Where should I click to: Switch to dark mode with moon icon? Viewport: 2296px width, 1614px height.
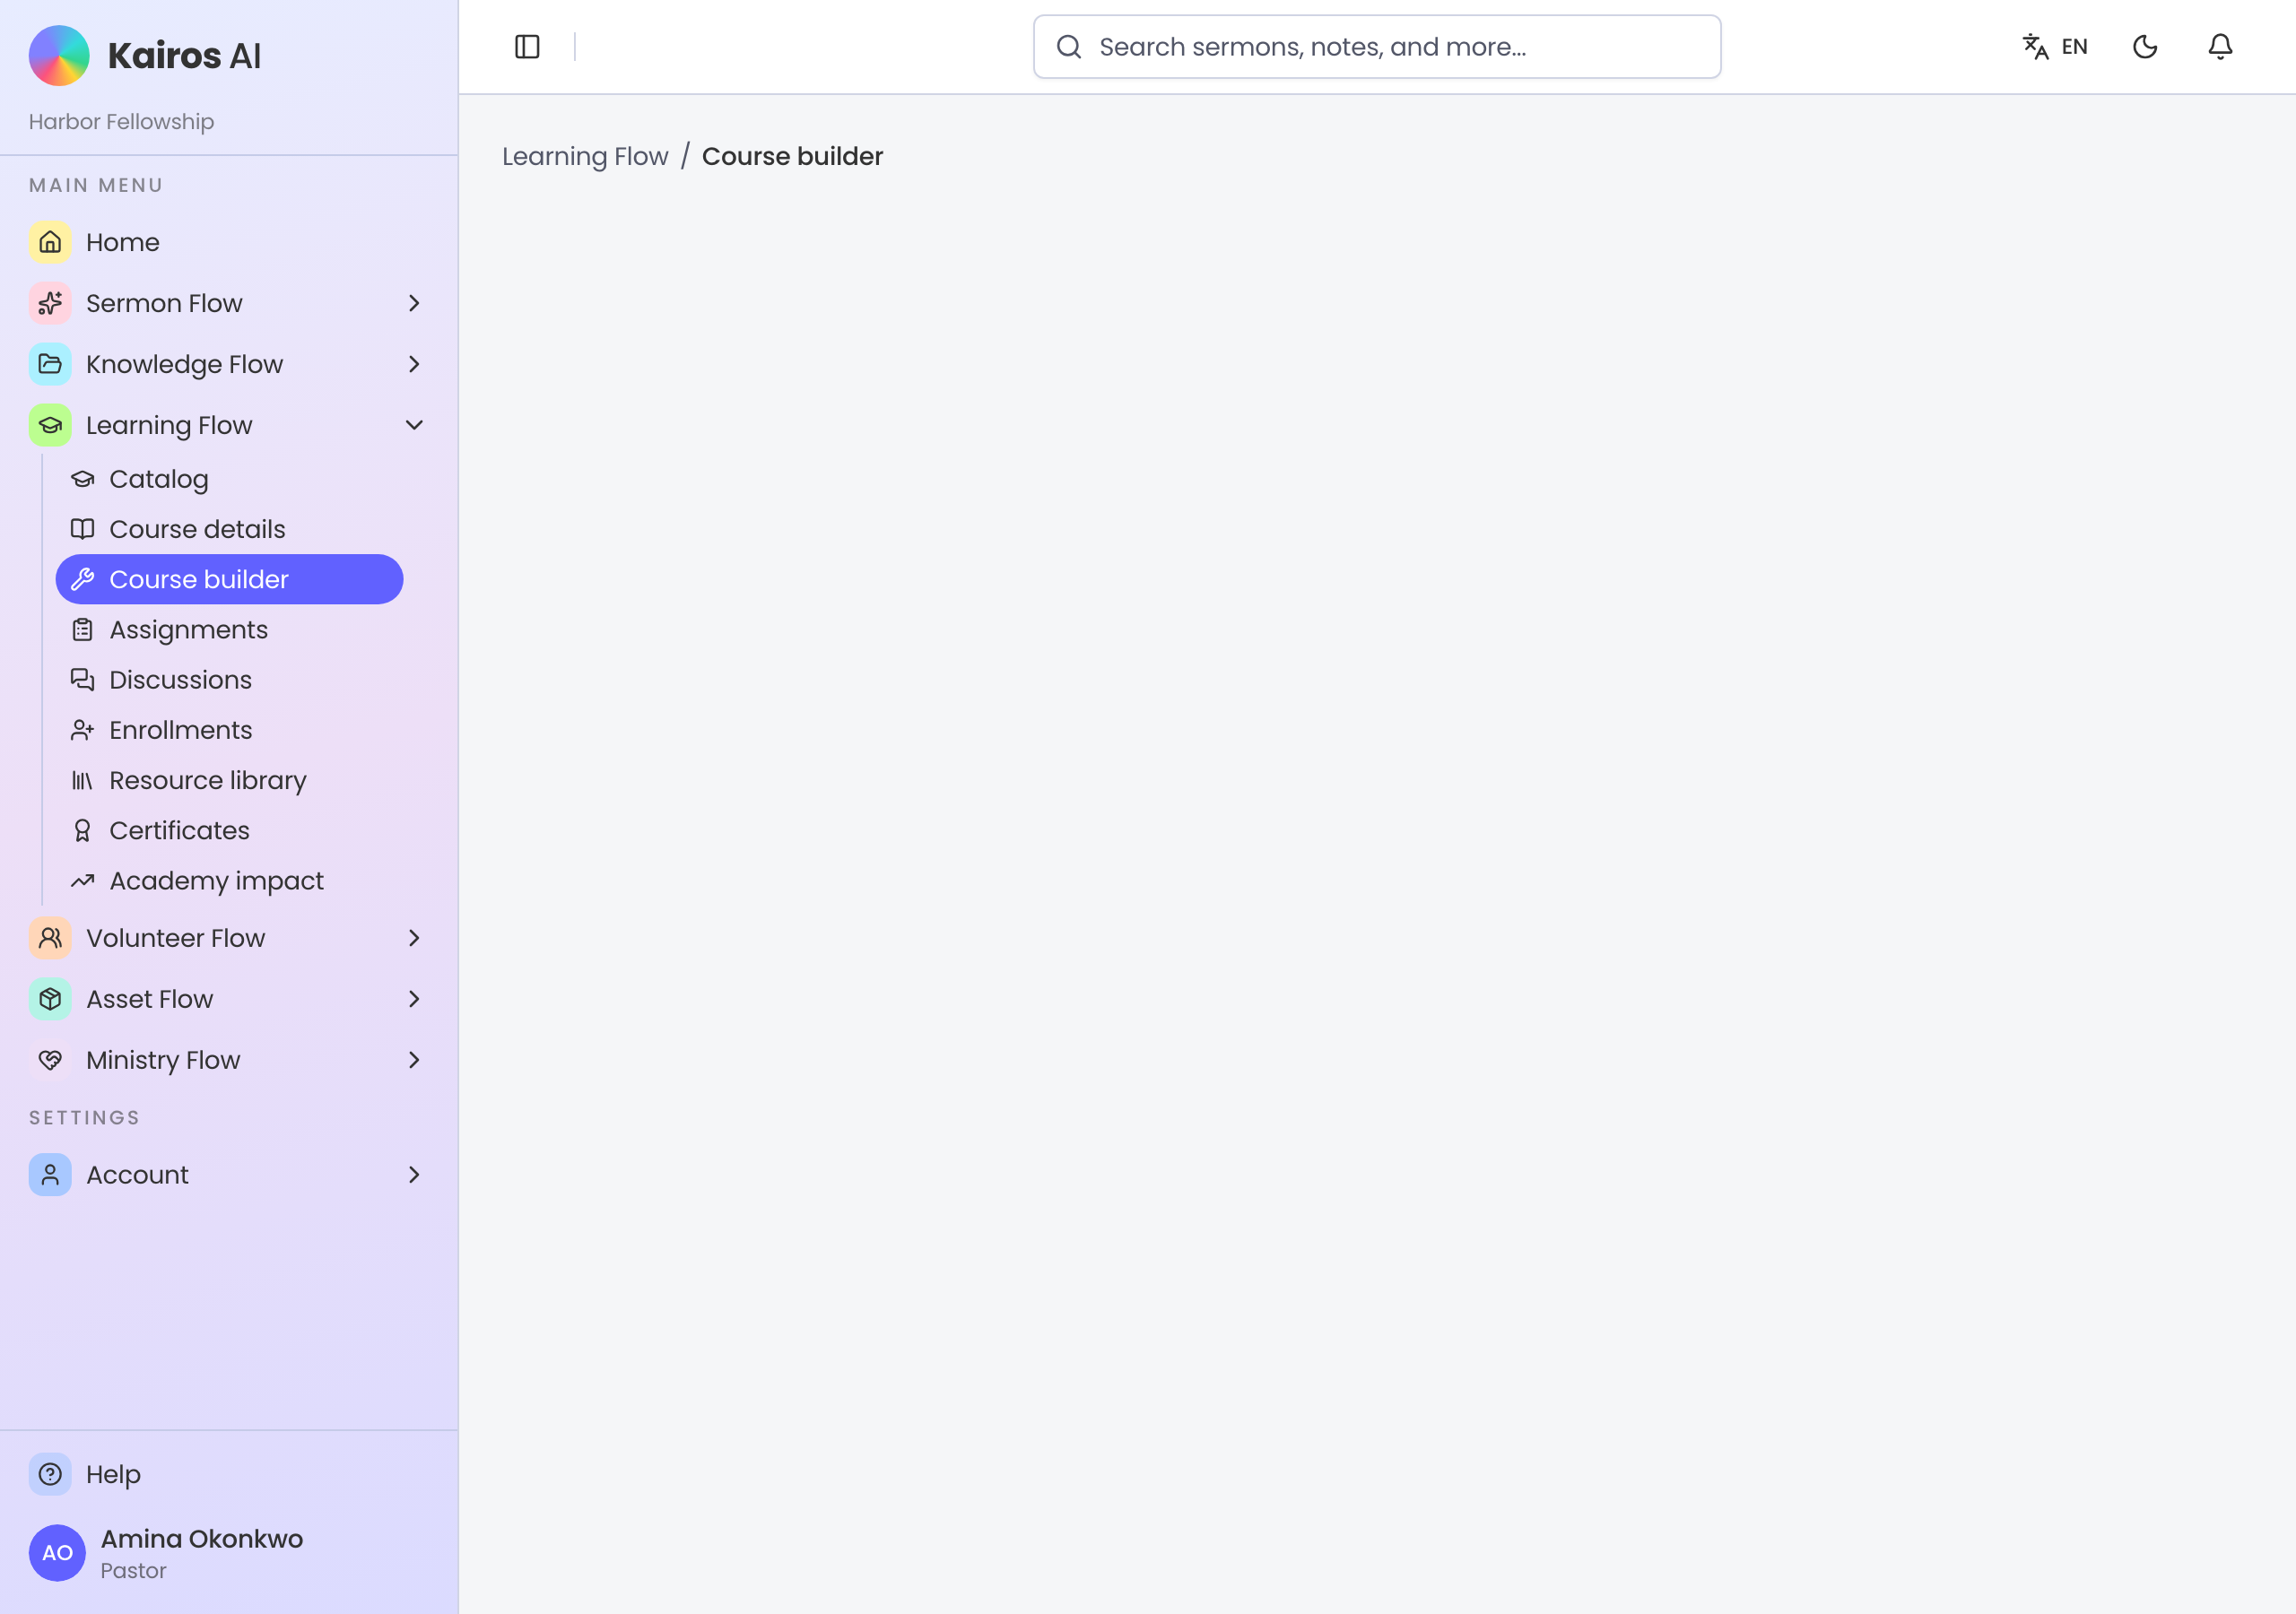[x=2145, y=47]
